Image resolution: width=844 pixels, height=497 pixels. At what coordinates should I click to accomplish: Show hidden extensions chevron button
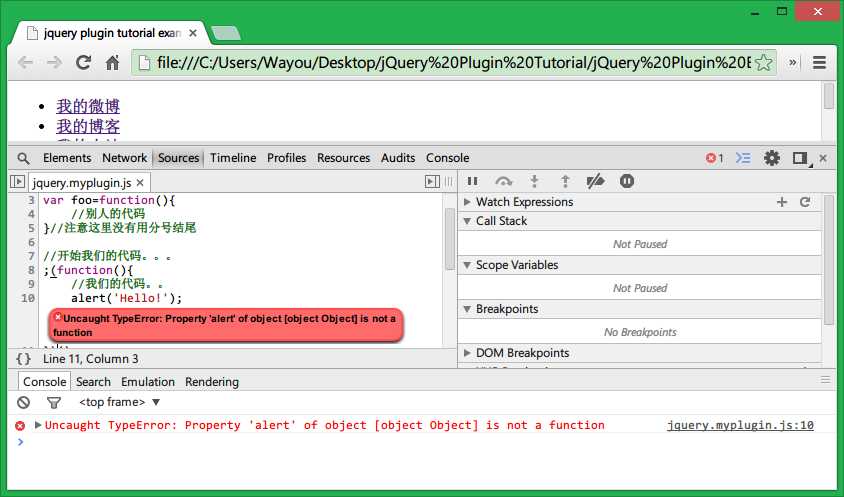792,63
